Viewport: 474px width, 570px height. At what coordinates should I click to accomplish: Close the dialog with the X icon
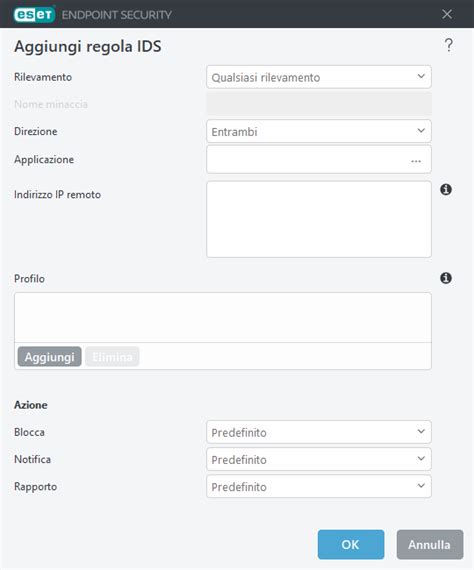[x=447, y=14]
